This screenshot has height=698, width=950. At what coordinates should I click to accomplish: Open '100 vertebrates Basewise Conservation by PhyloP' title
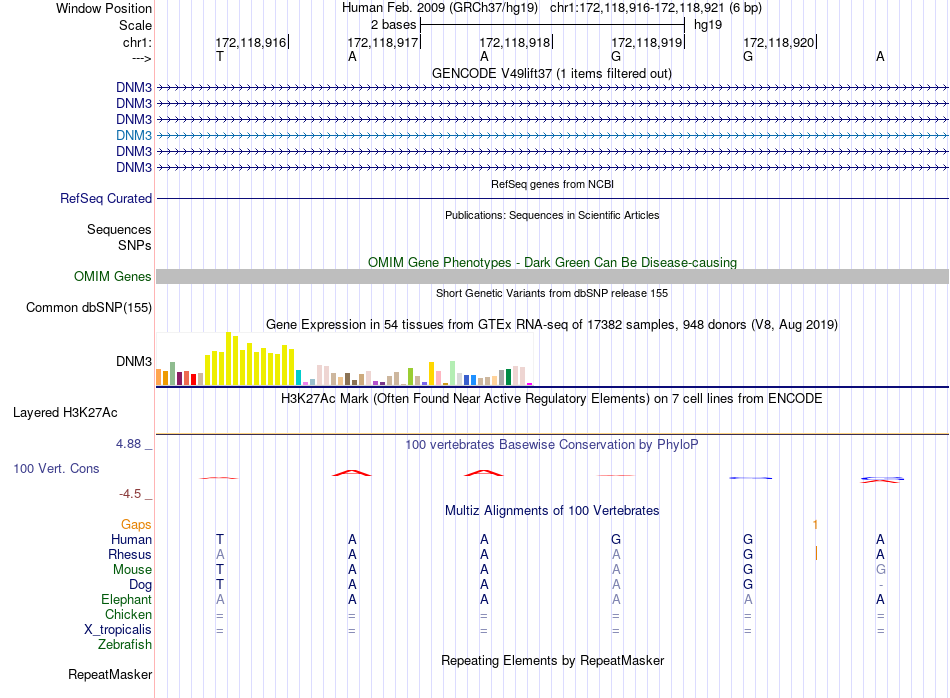point(552,444)
